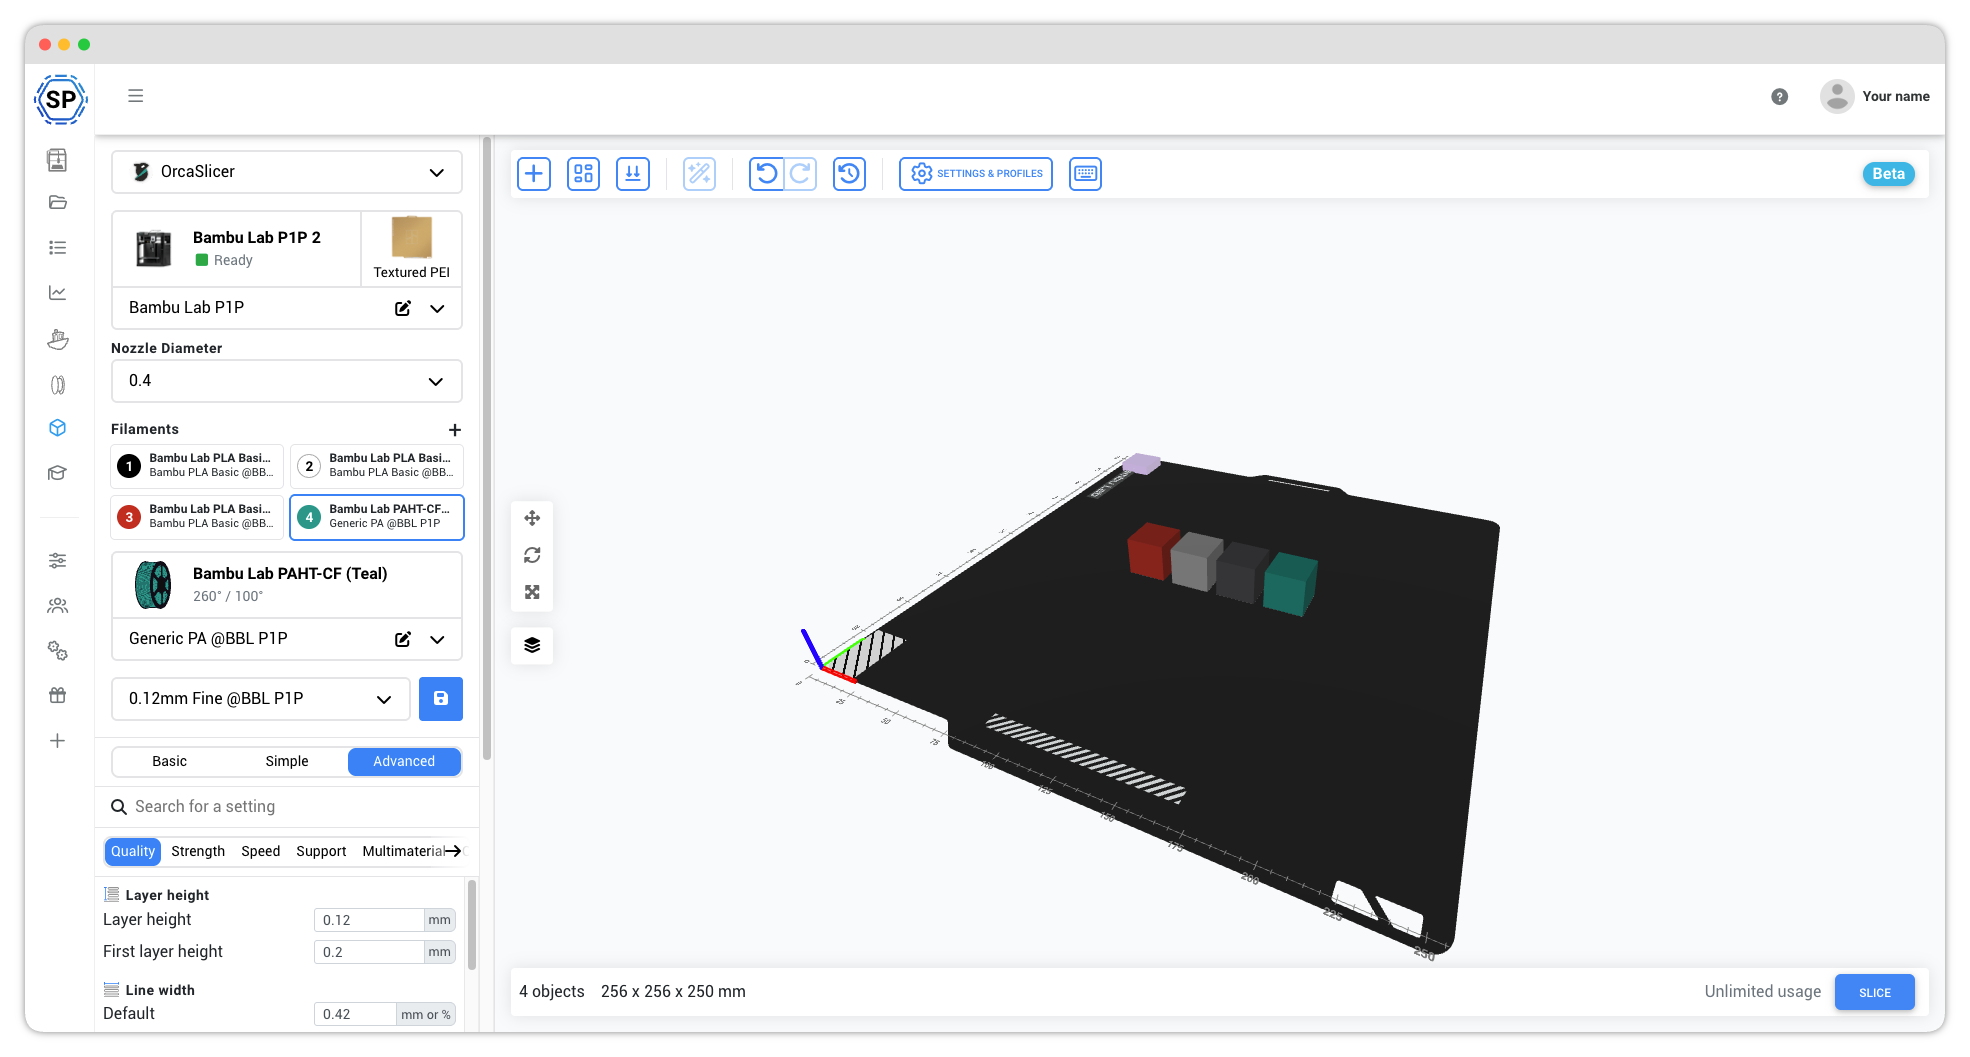Select the Advanced settings mode
Viewport: 1970px width, 1057px height.
point(404,762)
